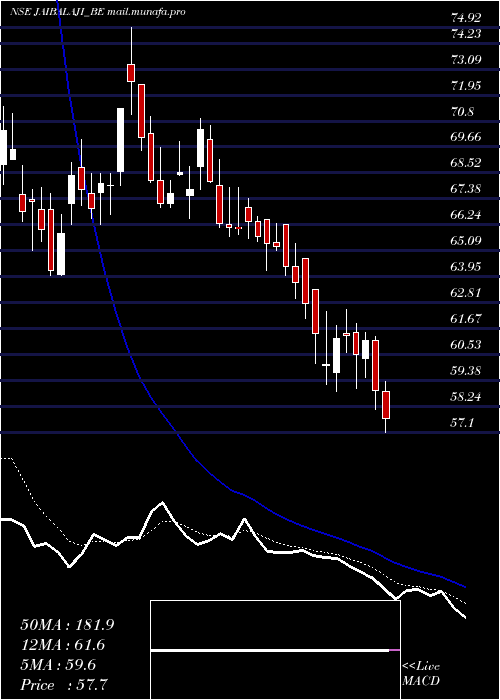Click the 'NSE JAIBALAJI_BE mail.munafa.pro' title text
The height and width of the screenshot is (700, 500).
pos(97,12)
